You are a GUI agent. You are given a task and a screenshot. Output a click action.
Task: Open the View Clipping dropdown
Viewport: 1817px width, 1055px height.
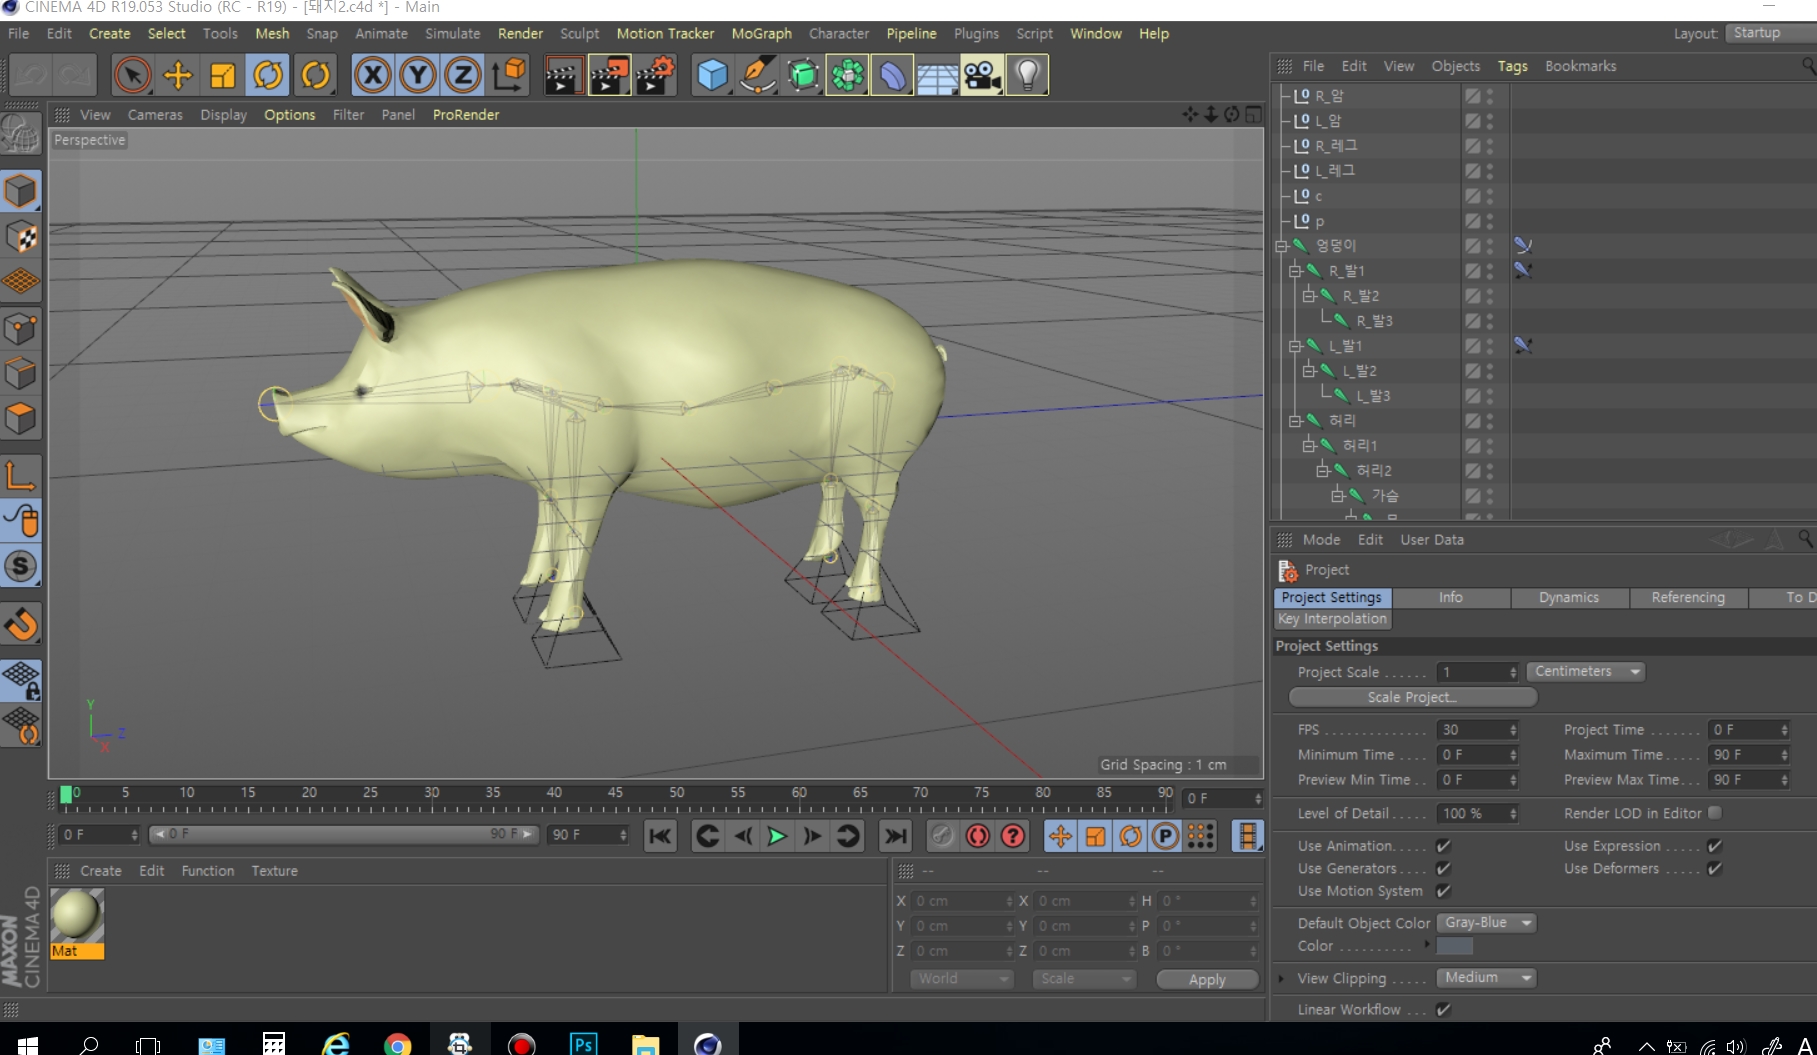1486,978
